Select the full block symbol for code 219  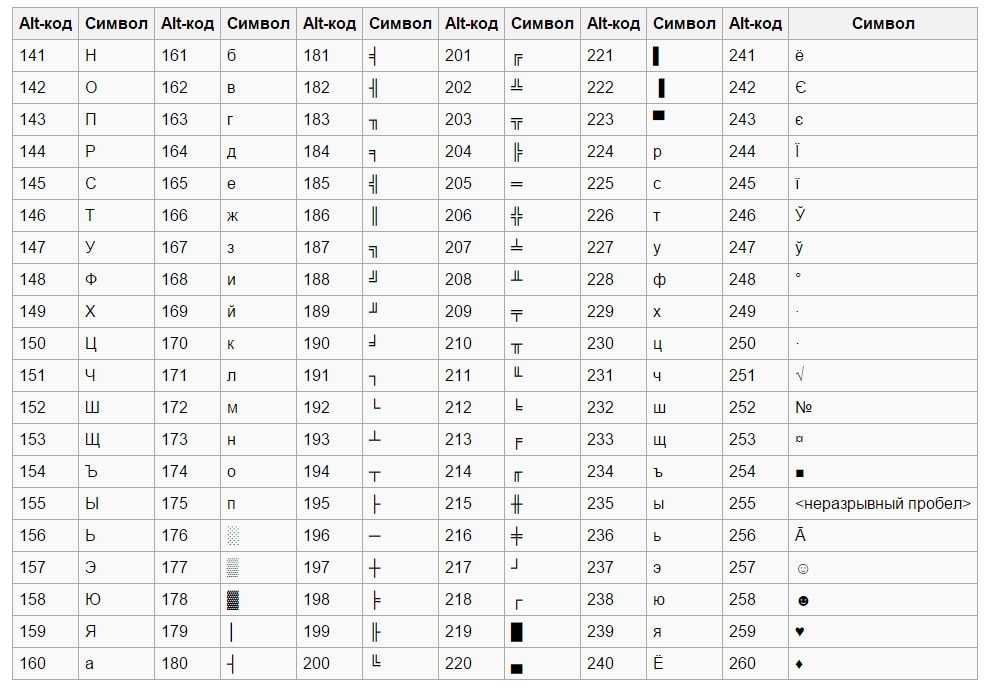516,631
